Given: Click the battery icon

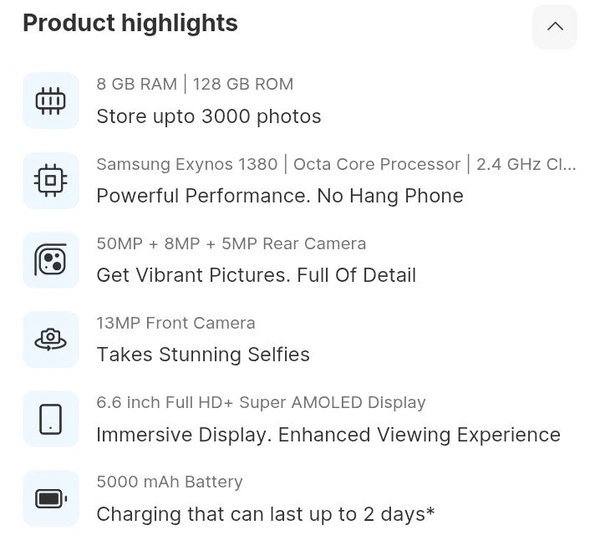Looking at the screenshot, I should pos(51,498).
